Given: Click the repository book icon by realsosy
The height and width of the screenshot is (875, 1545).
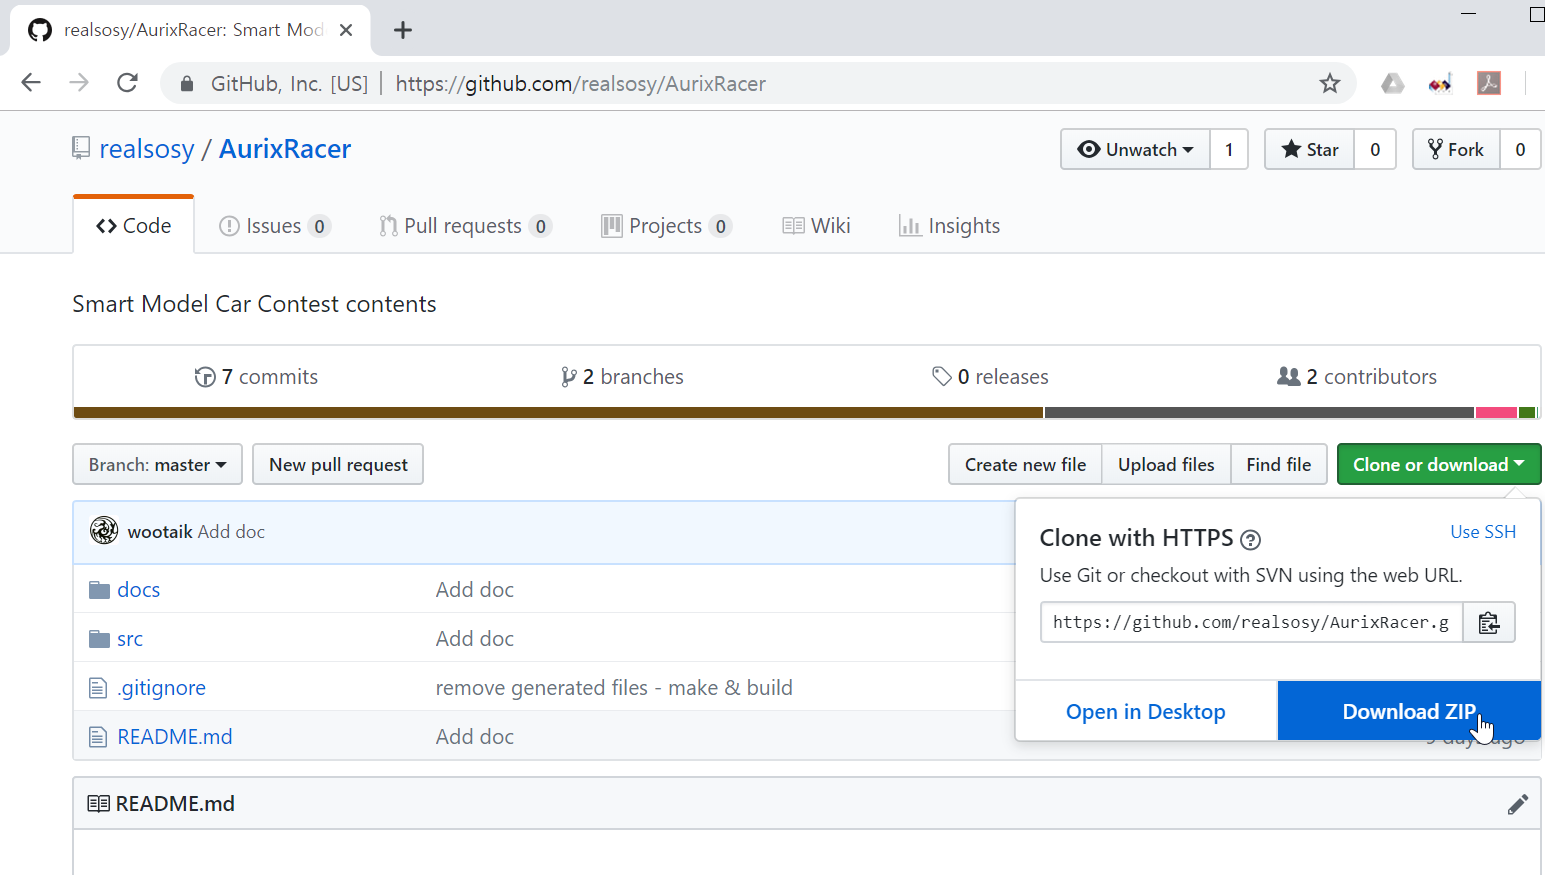Looking at the screenshot, I should coord(81,149).
